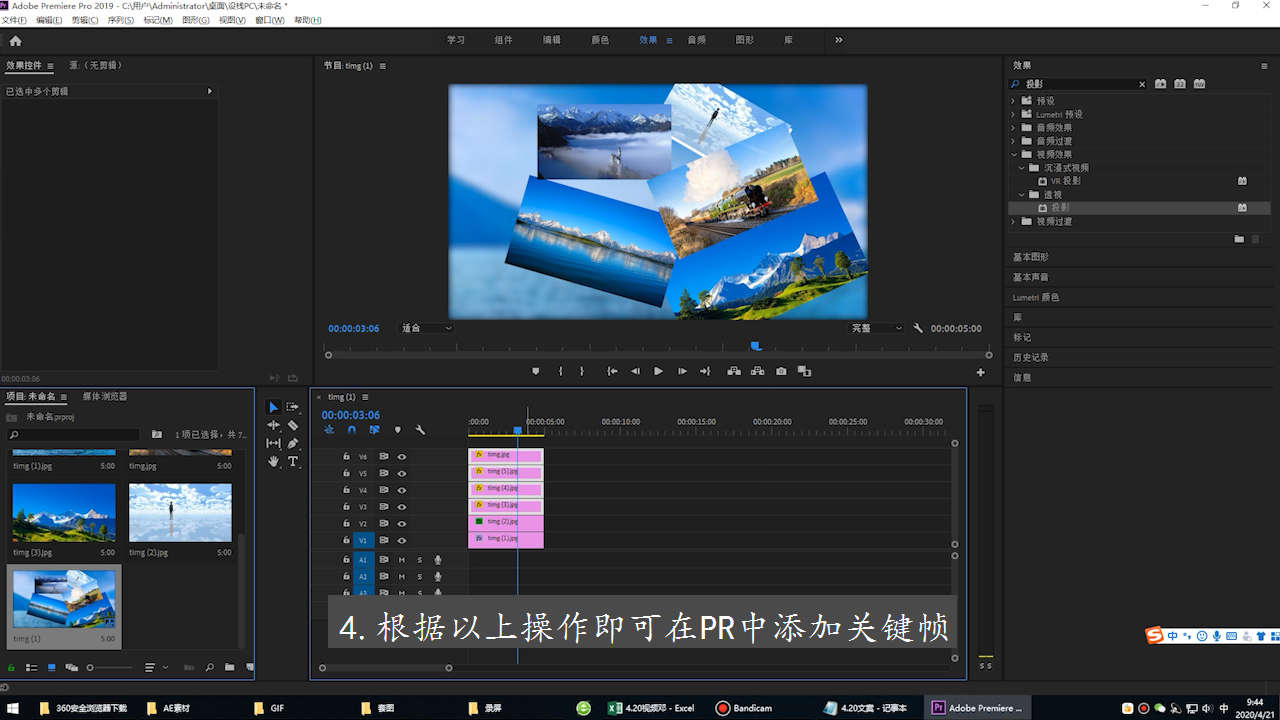Image resolution: width=1280 pixels, height=720 pixels.
Task: Open timeline display settings wrench
Action: pyautogui.click(x=420, y=430)
